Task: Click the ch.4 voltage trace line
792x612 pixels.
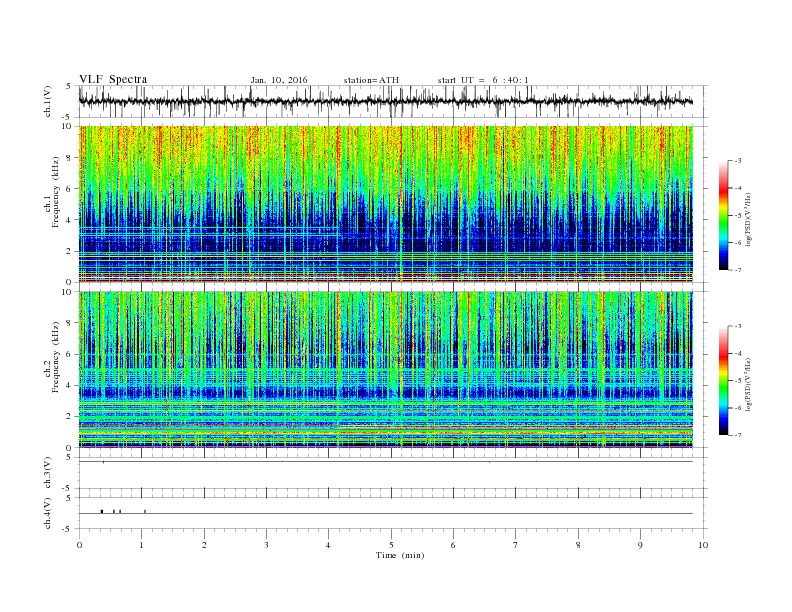Action: coord(386,514)
